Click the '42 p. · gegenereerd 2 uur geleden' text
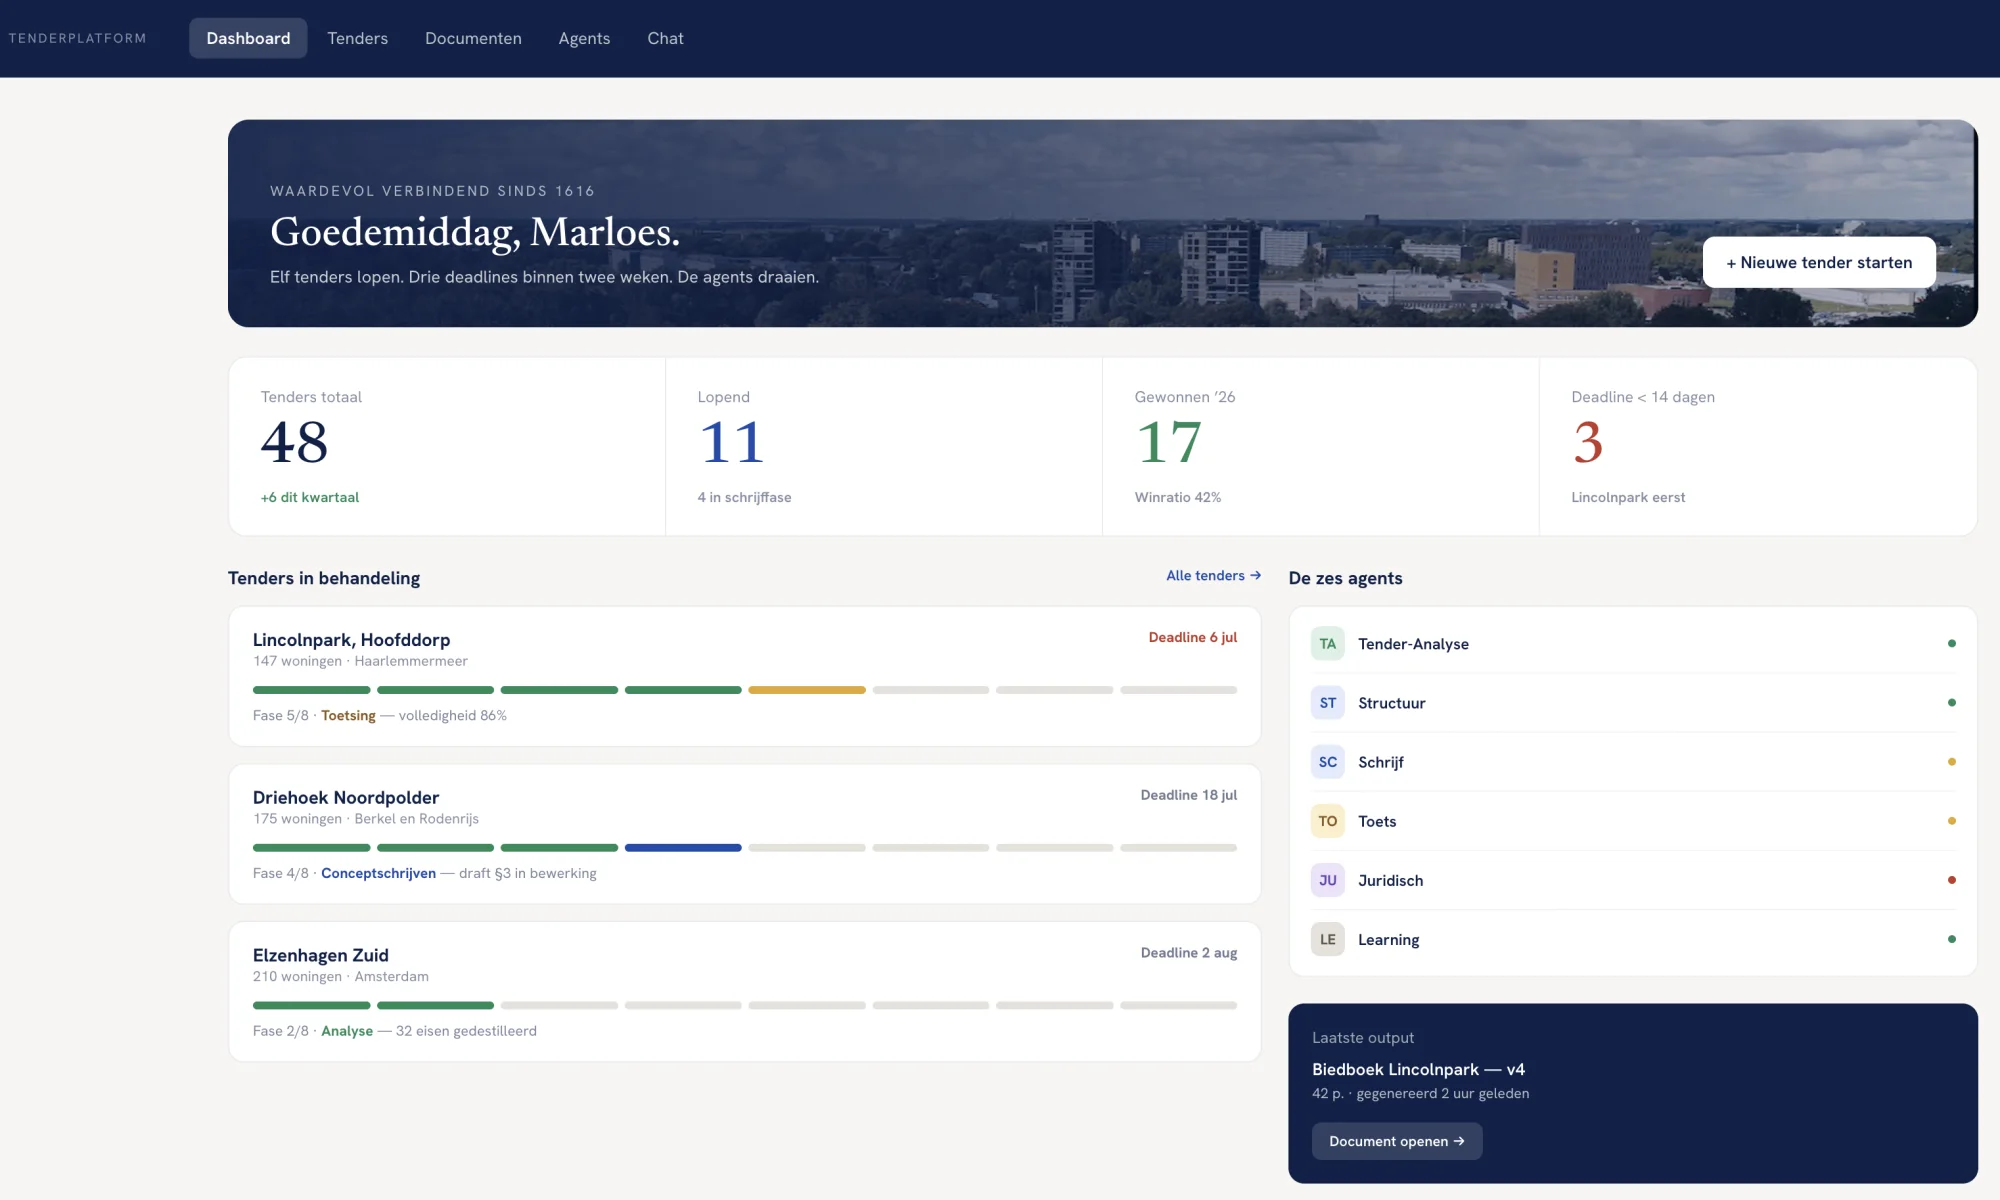2000x1200 pixels. coord(1420,1094)
